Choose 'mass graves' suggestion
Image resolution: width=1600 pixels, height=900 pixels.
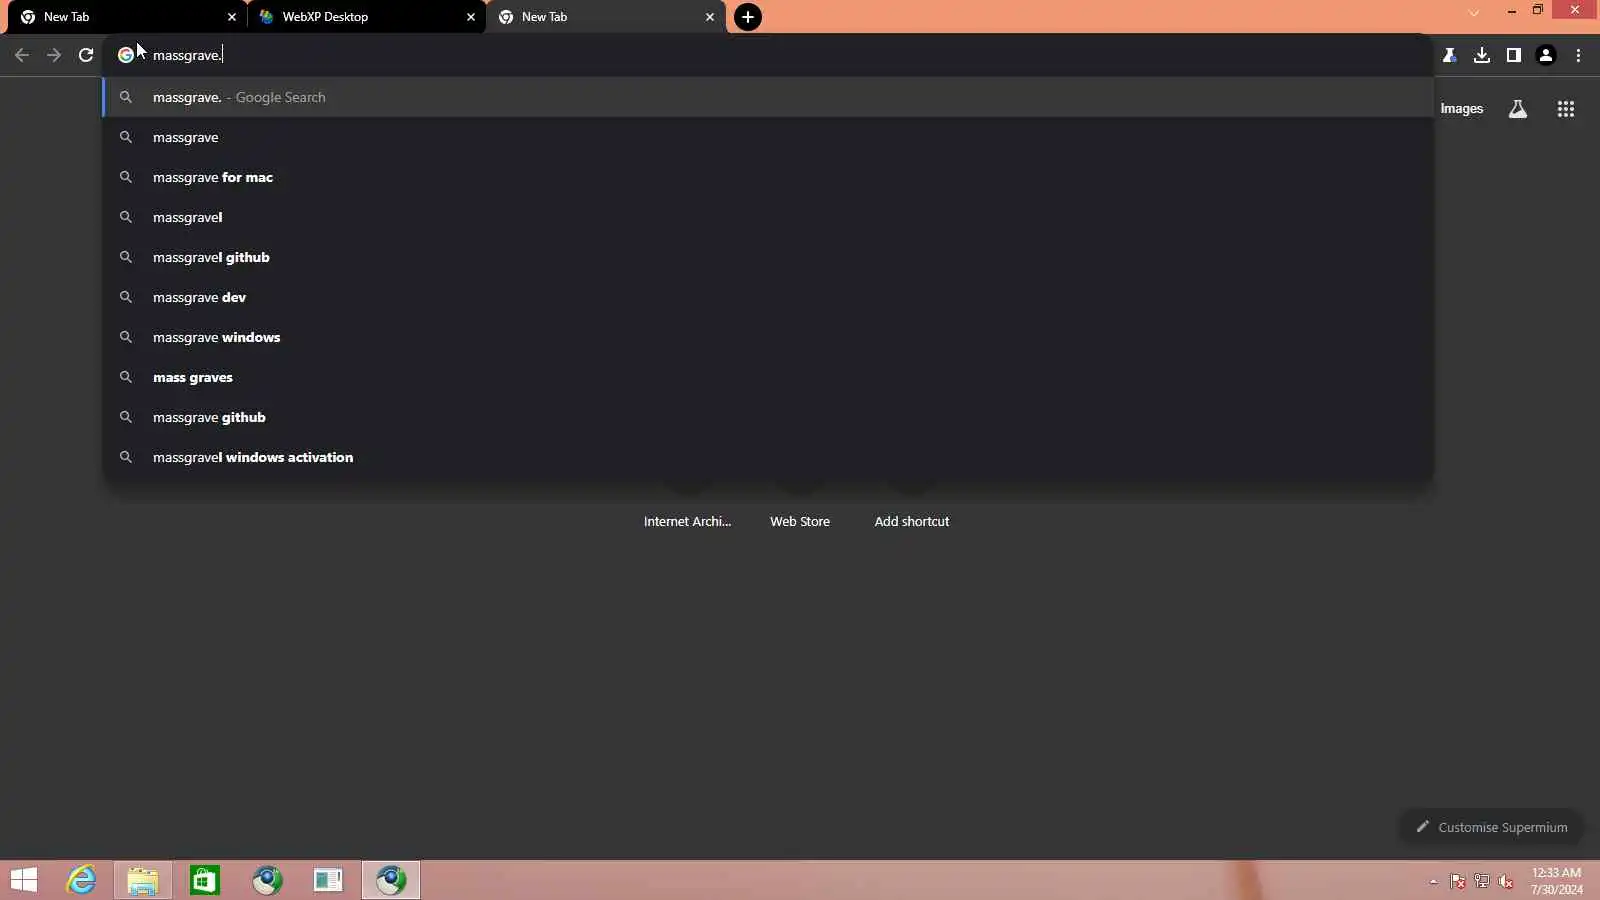coord(768,377)
